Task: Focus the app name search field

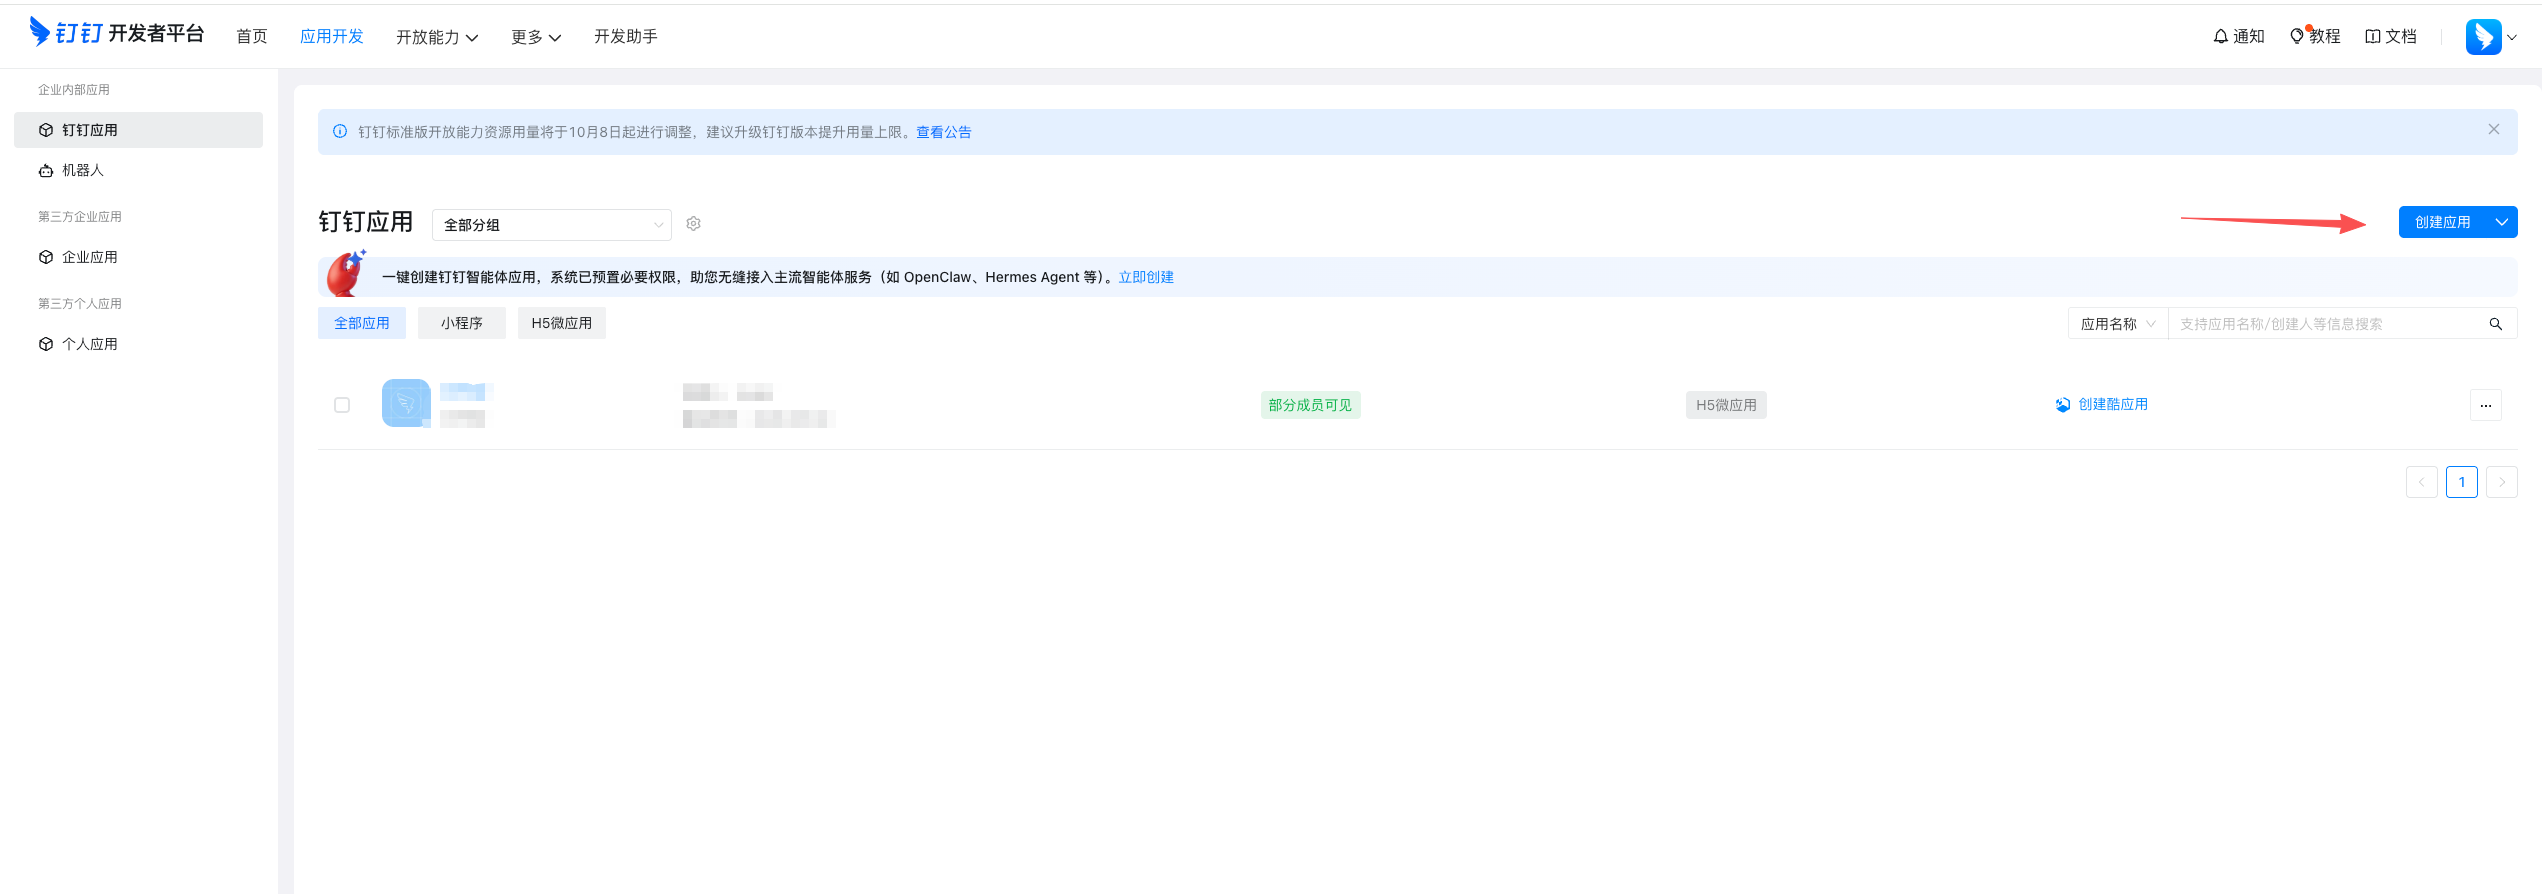Action: coord(2328,324)
